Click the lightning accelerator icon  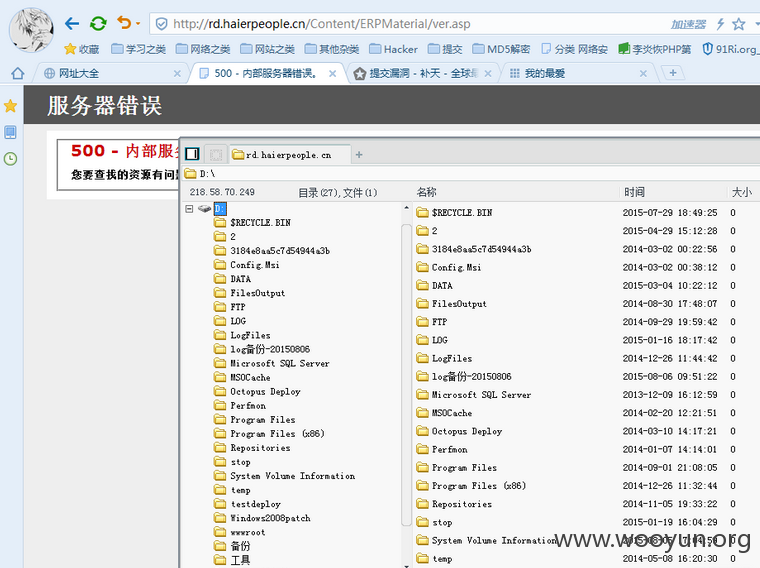click(720, 24)
